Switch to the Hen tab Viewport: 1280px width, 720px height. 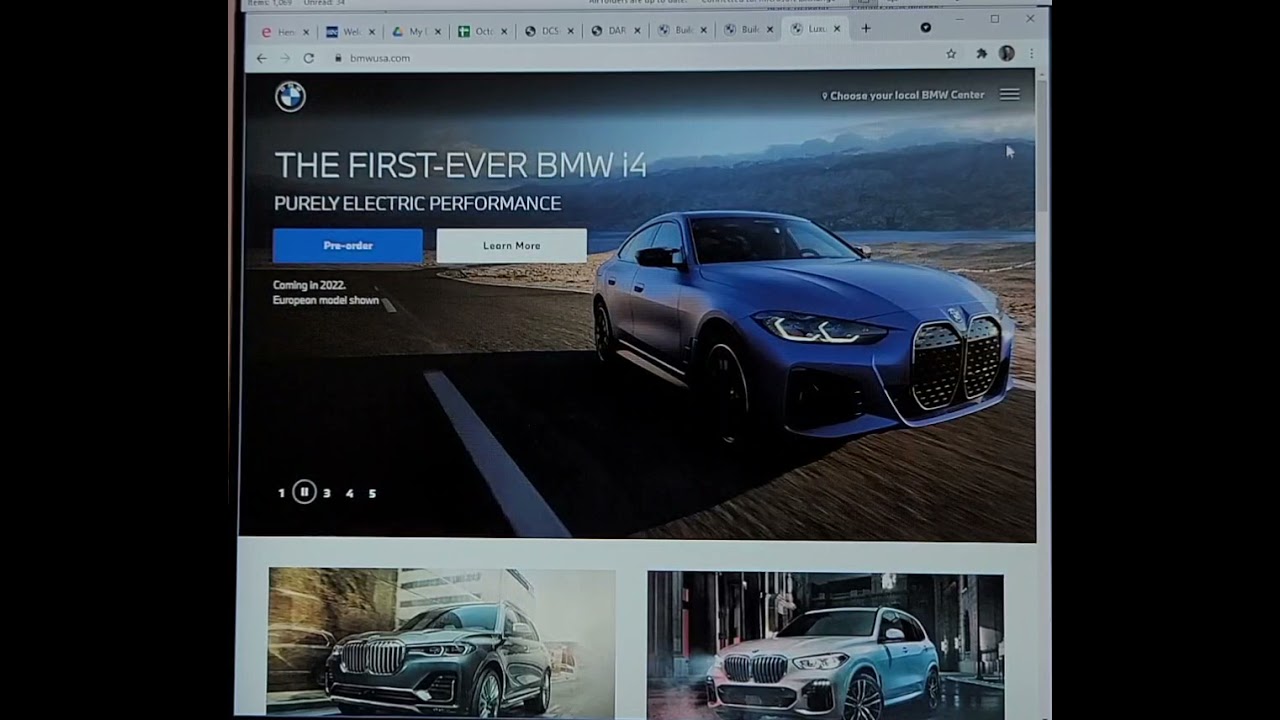pos(283,31)
